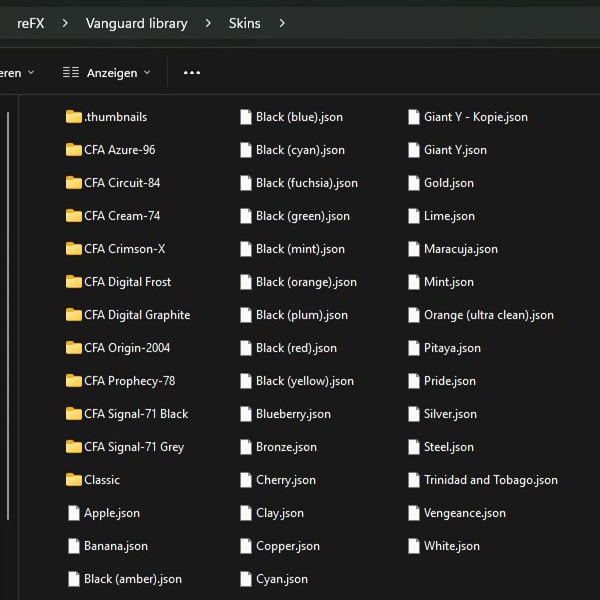Click the CFA Prophecy-78 folder icon
This screenshot has width=600, height=600.
[73, 381]
